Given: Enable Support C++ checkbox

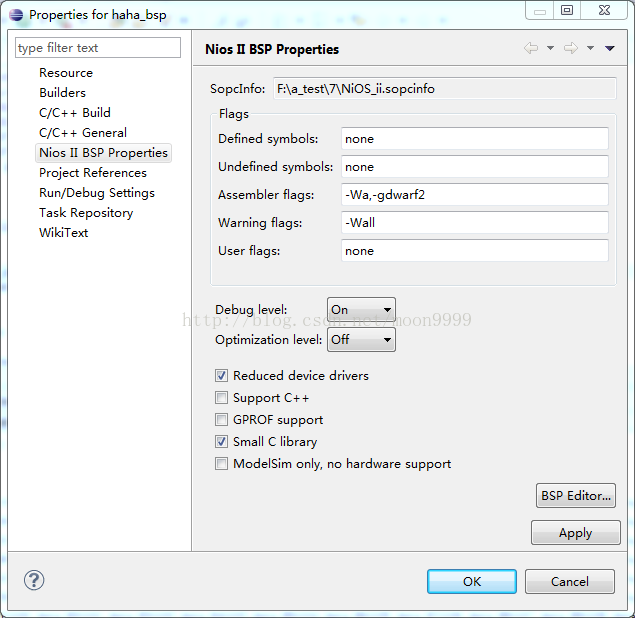Looking at the screenshot, I should pos(221,398).
